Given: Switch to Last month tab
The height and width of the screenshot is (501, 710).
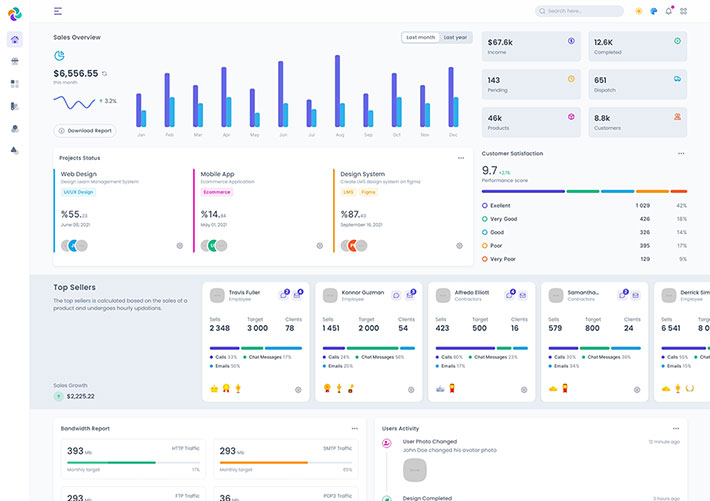Looking at the screenshot, I should (x=420, y=37).
